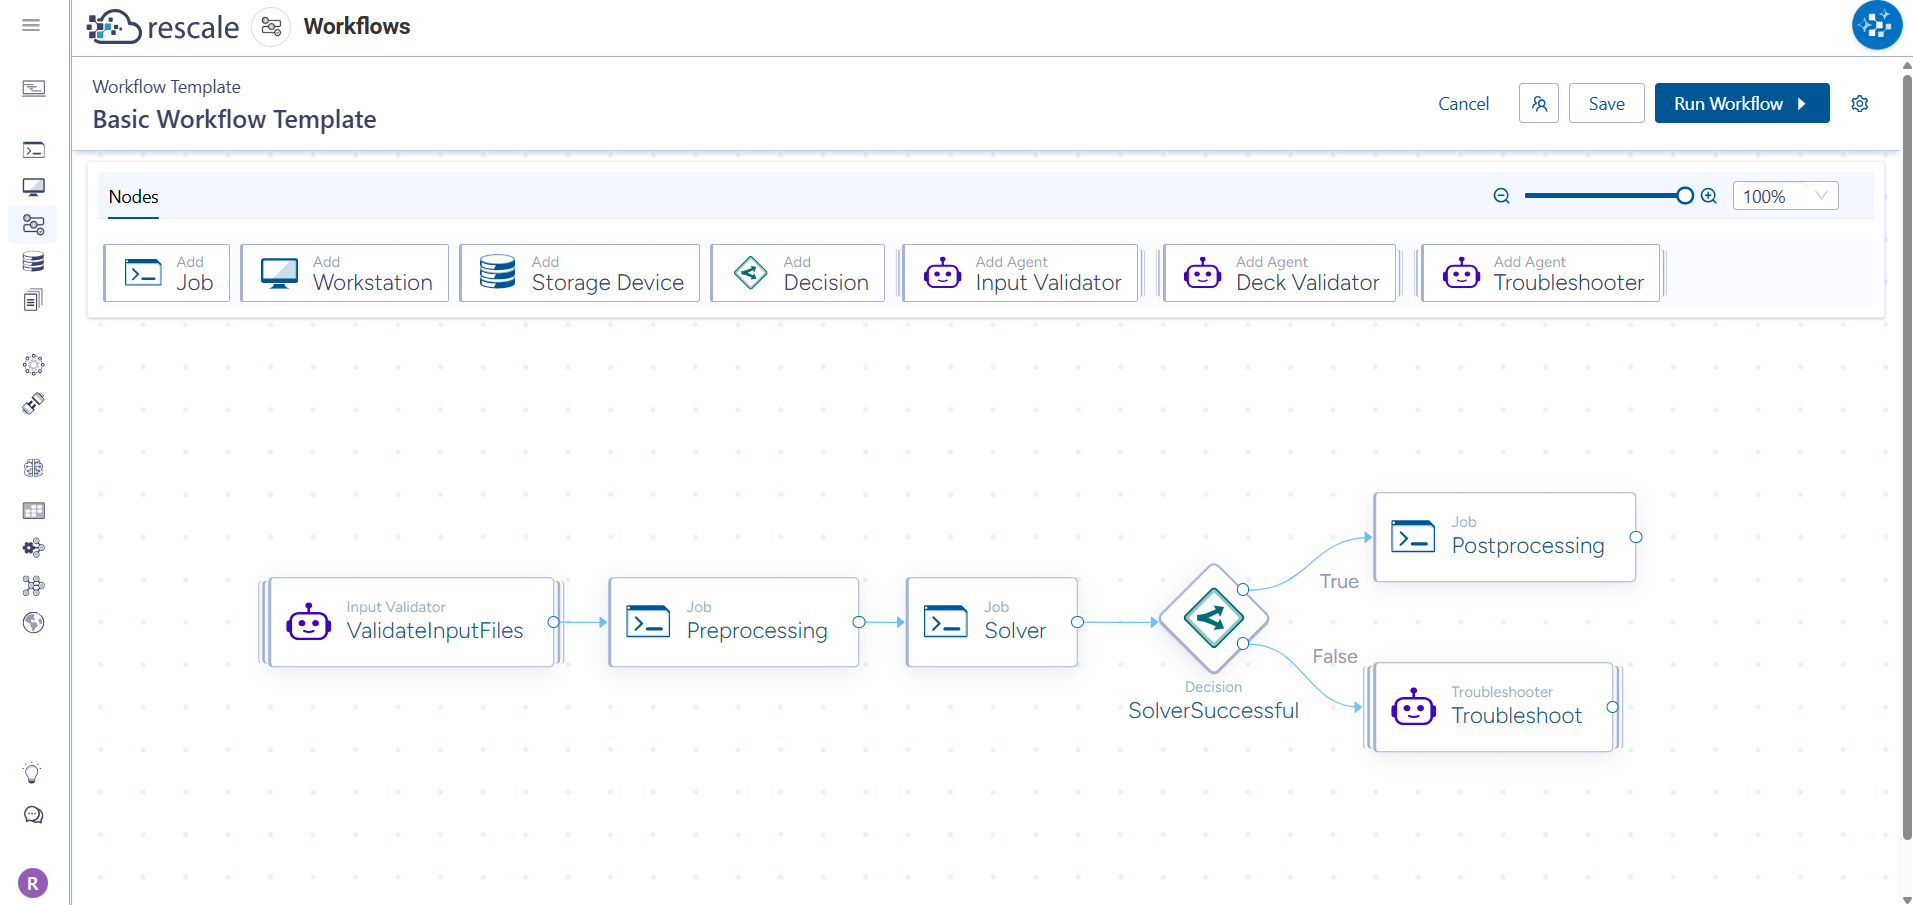This screenshot has height=905, width=1913.
Task: Add a Job node
Action: click(x=167, y=273)
